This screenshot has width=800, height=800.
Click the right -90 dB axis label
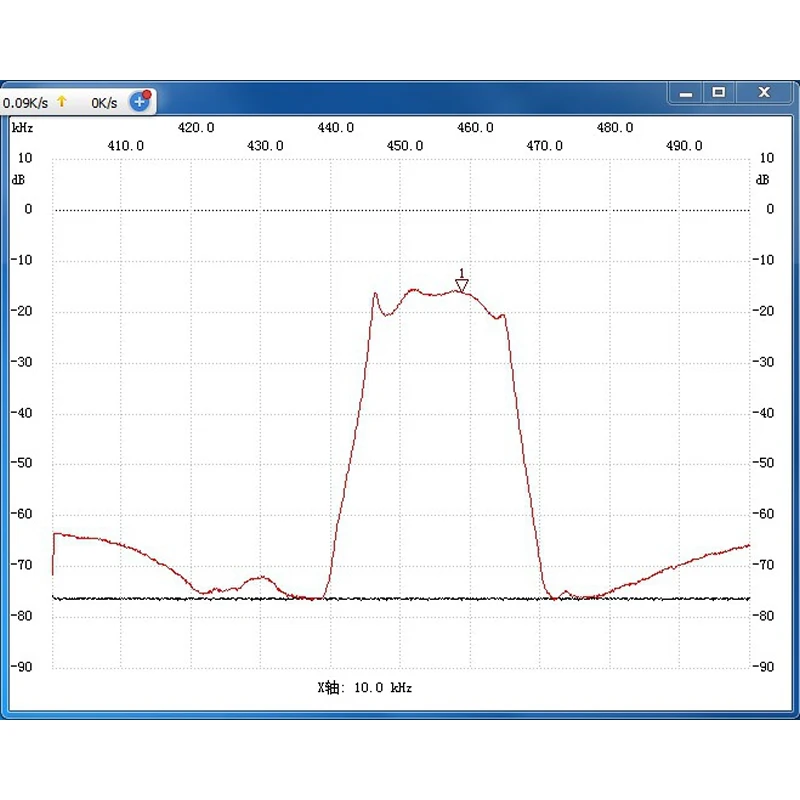pyautogui.click(x=764, y=667)
